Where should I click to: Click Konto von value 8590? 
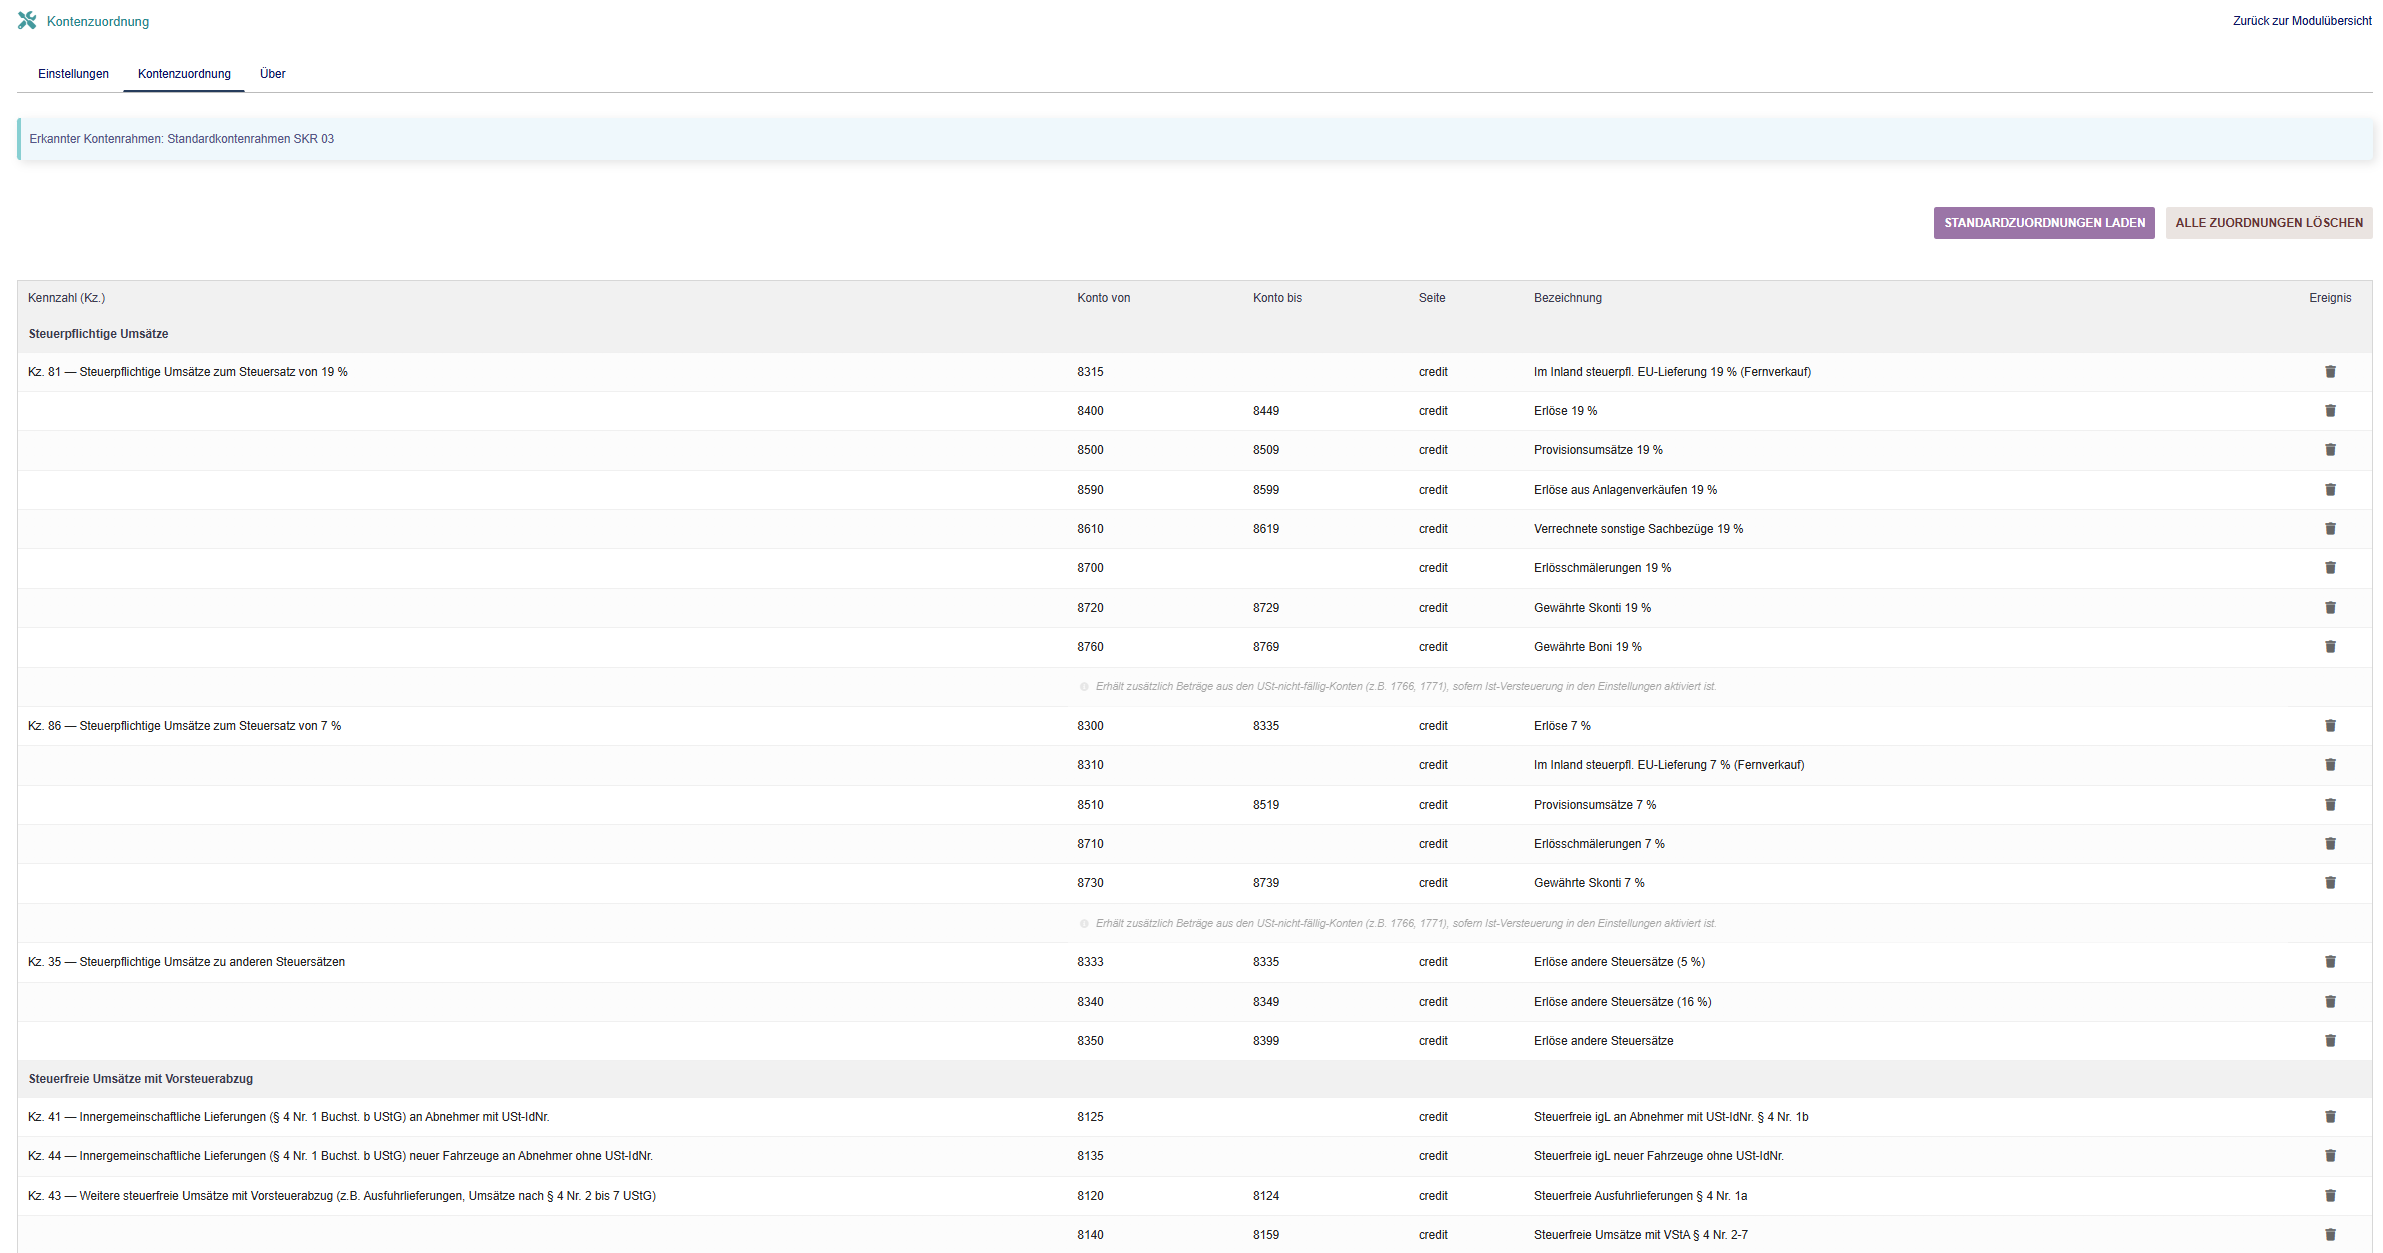1090,490
